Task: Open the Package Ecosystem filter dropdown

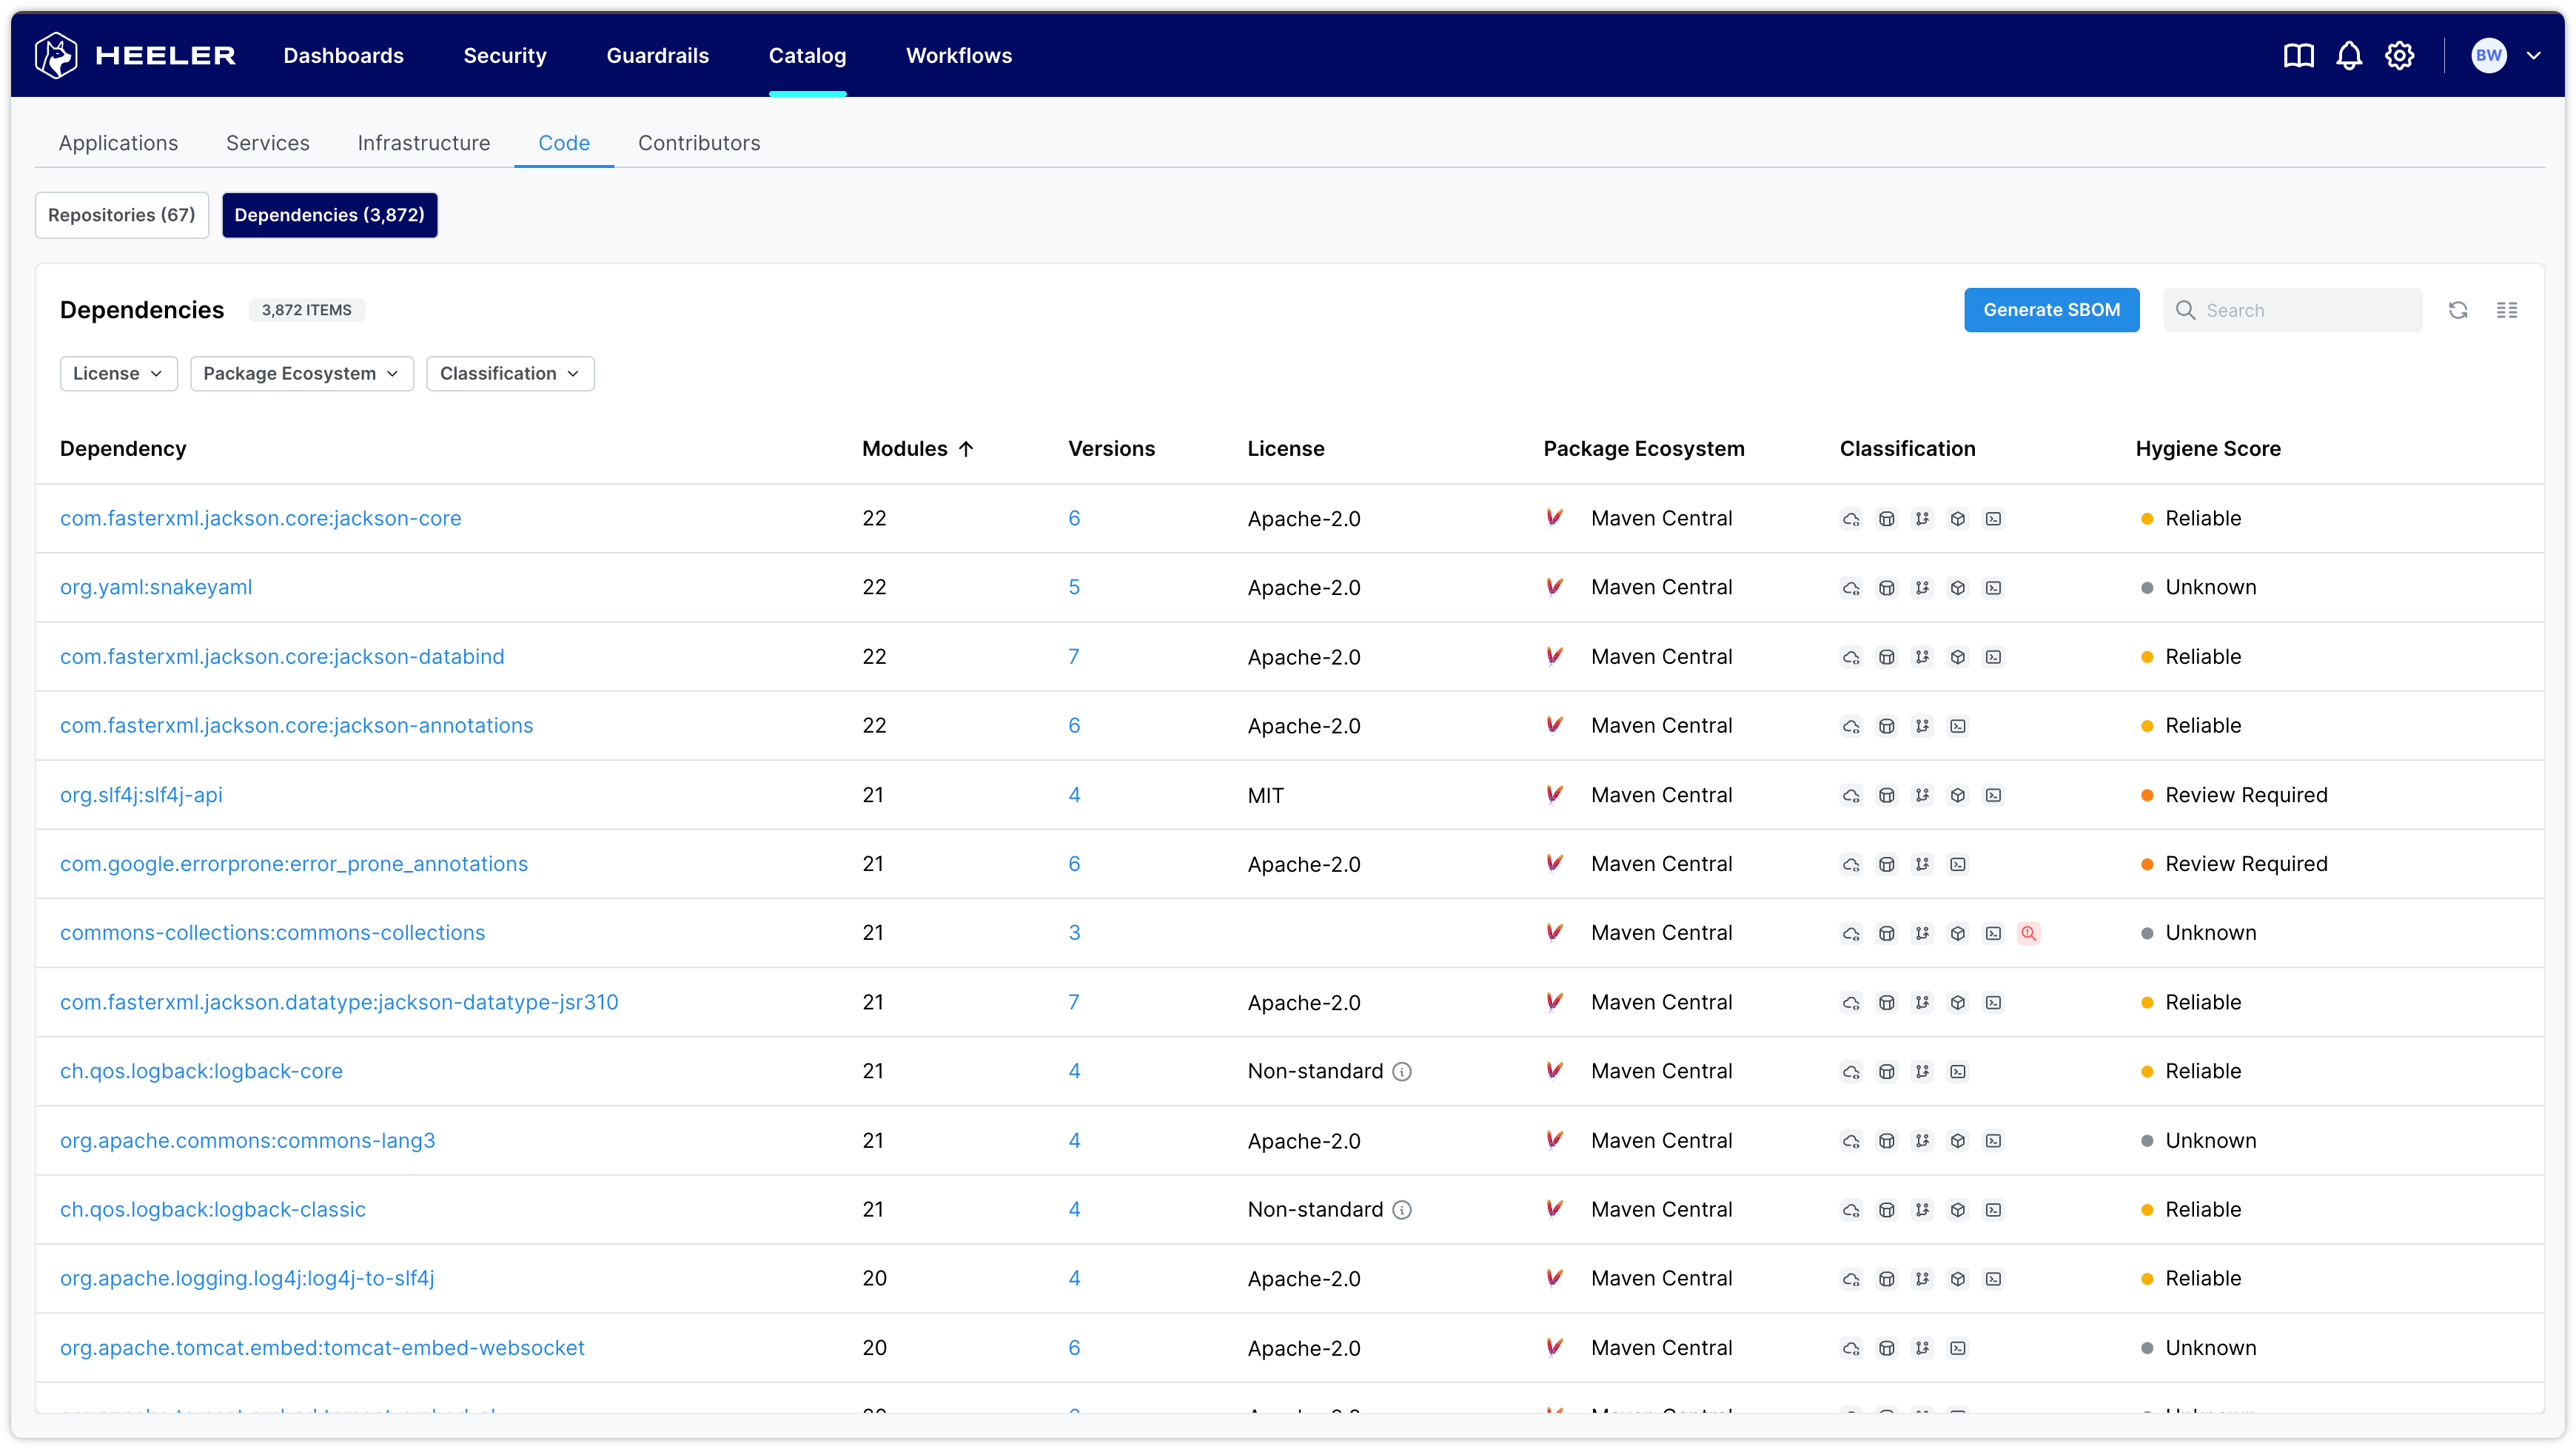Action: click(x=301, y=373)
